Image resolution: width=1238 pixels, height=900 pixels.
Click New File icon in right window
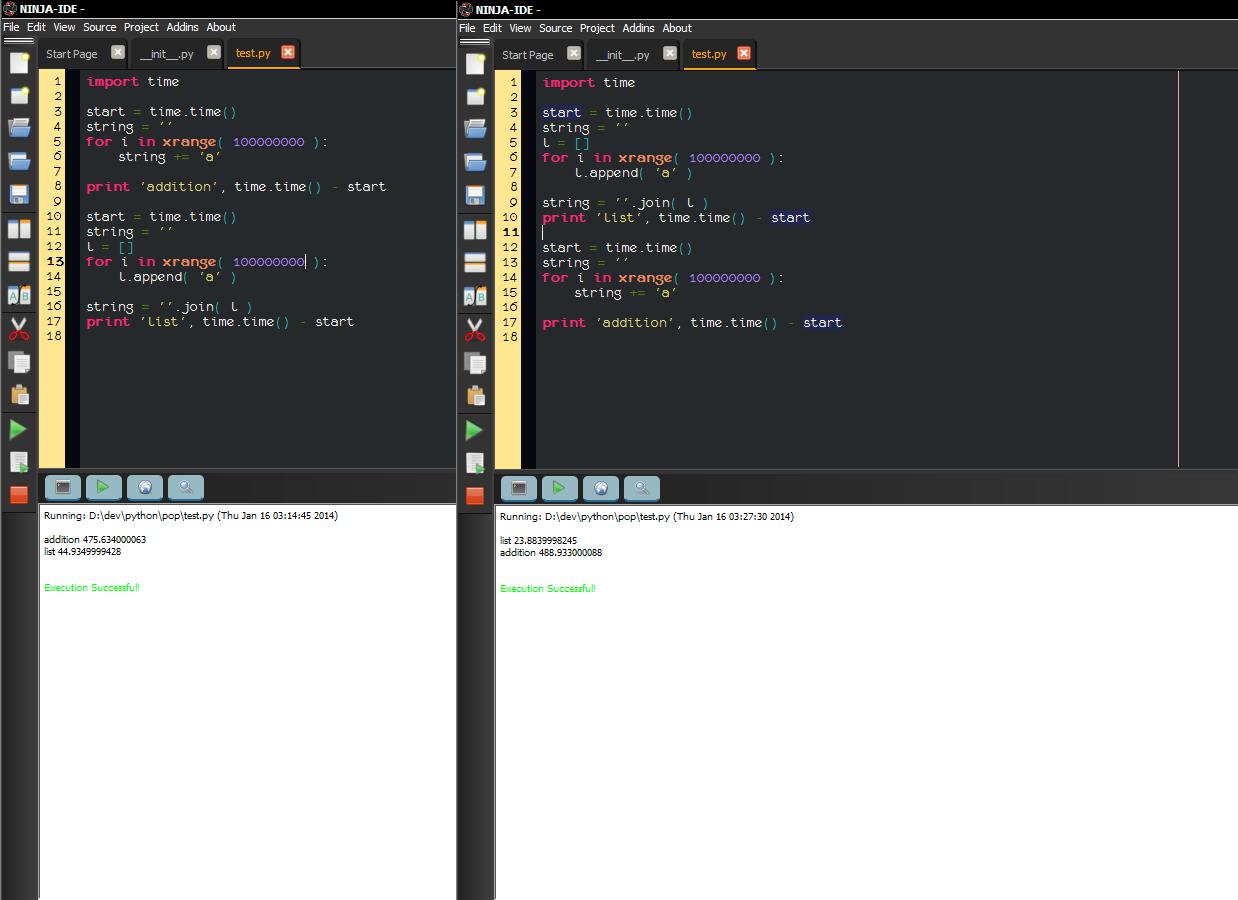point(476,63)
